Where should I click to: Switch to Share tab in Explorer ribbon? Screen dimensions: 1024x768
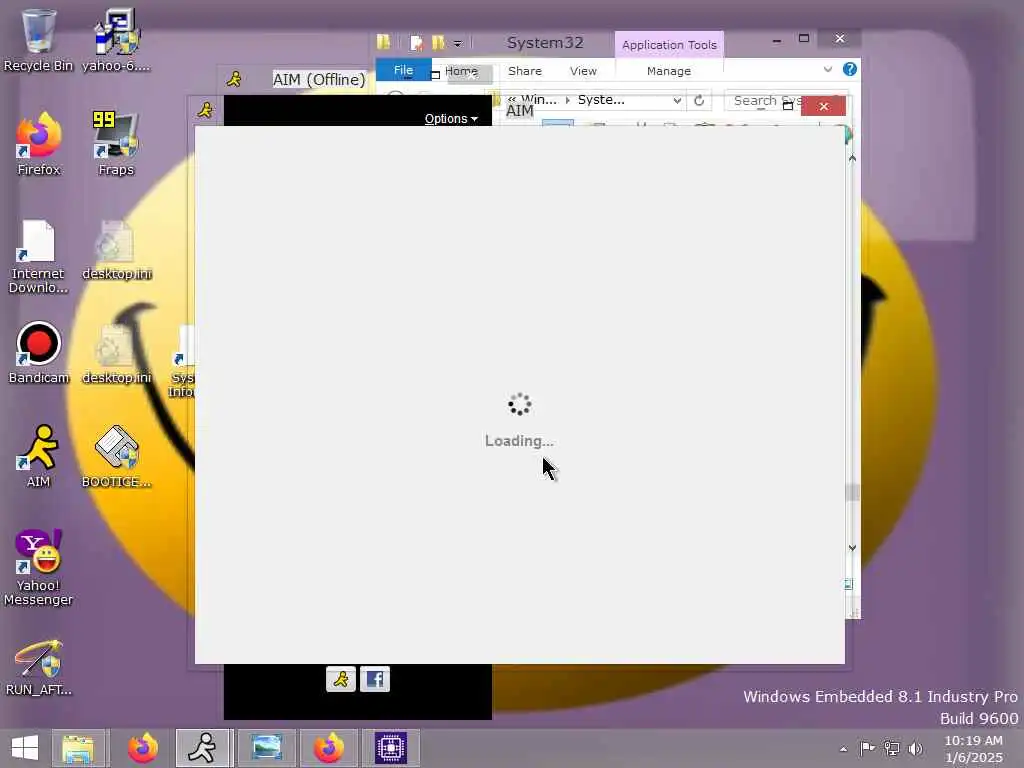point(525,71)
